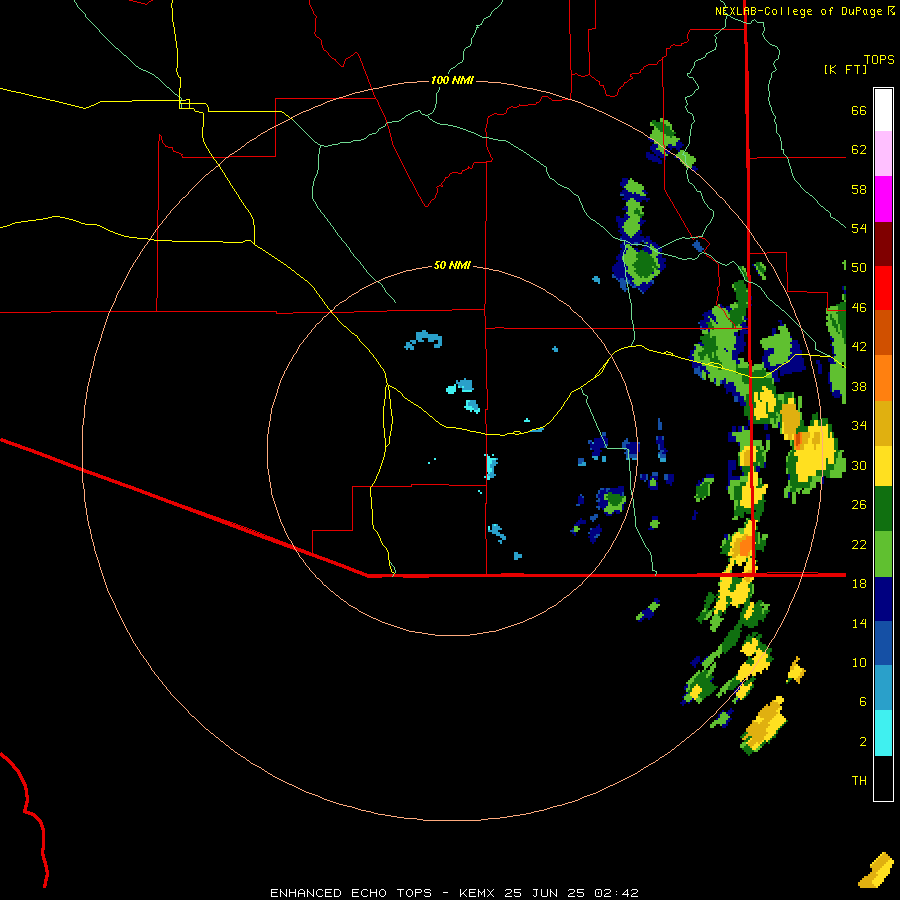Image resolution: width=900 pixels, height=900 pixels.
Task: Click the [K FT] legend units label
Action: 845,70
